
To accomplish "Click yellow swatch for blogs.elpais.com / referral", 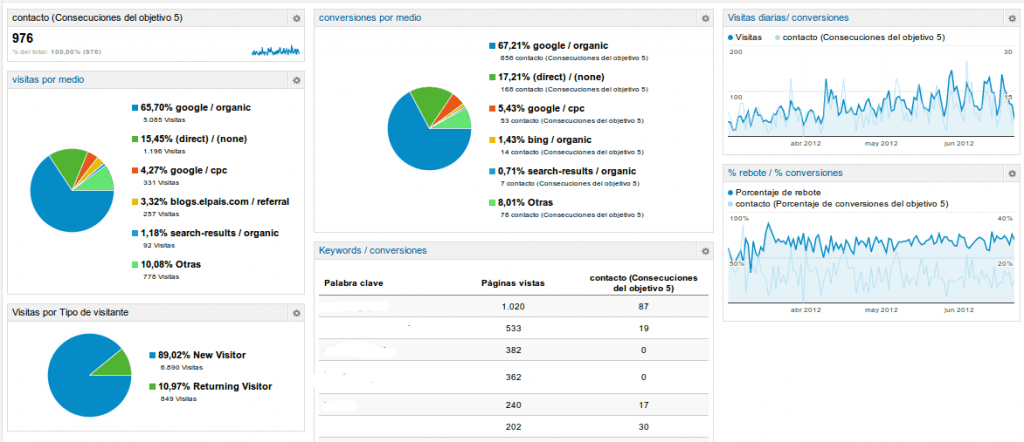I will pyautogui.click(x=135, y=202).
